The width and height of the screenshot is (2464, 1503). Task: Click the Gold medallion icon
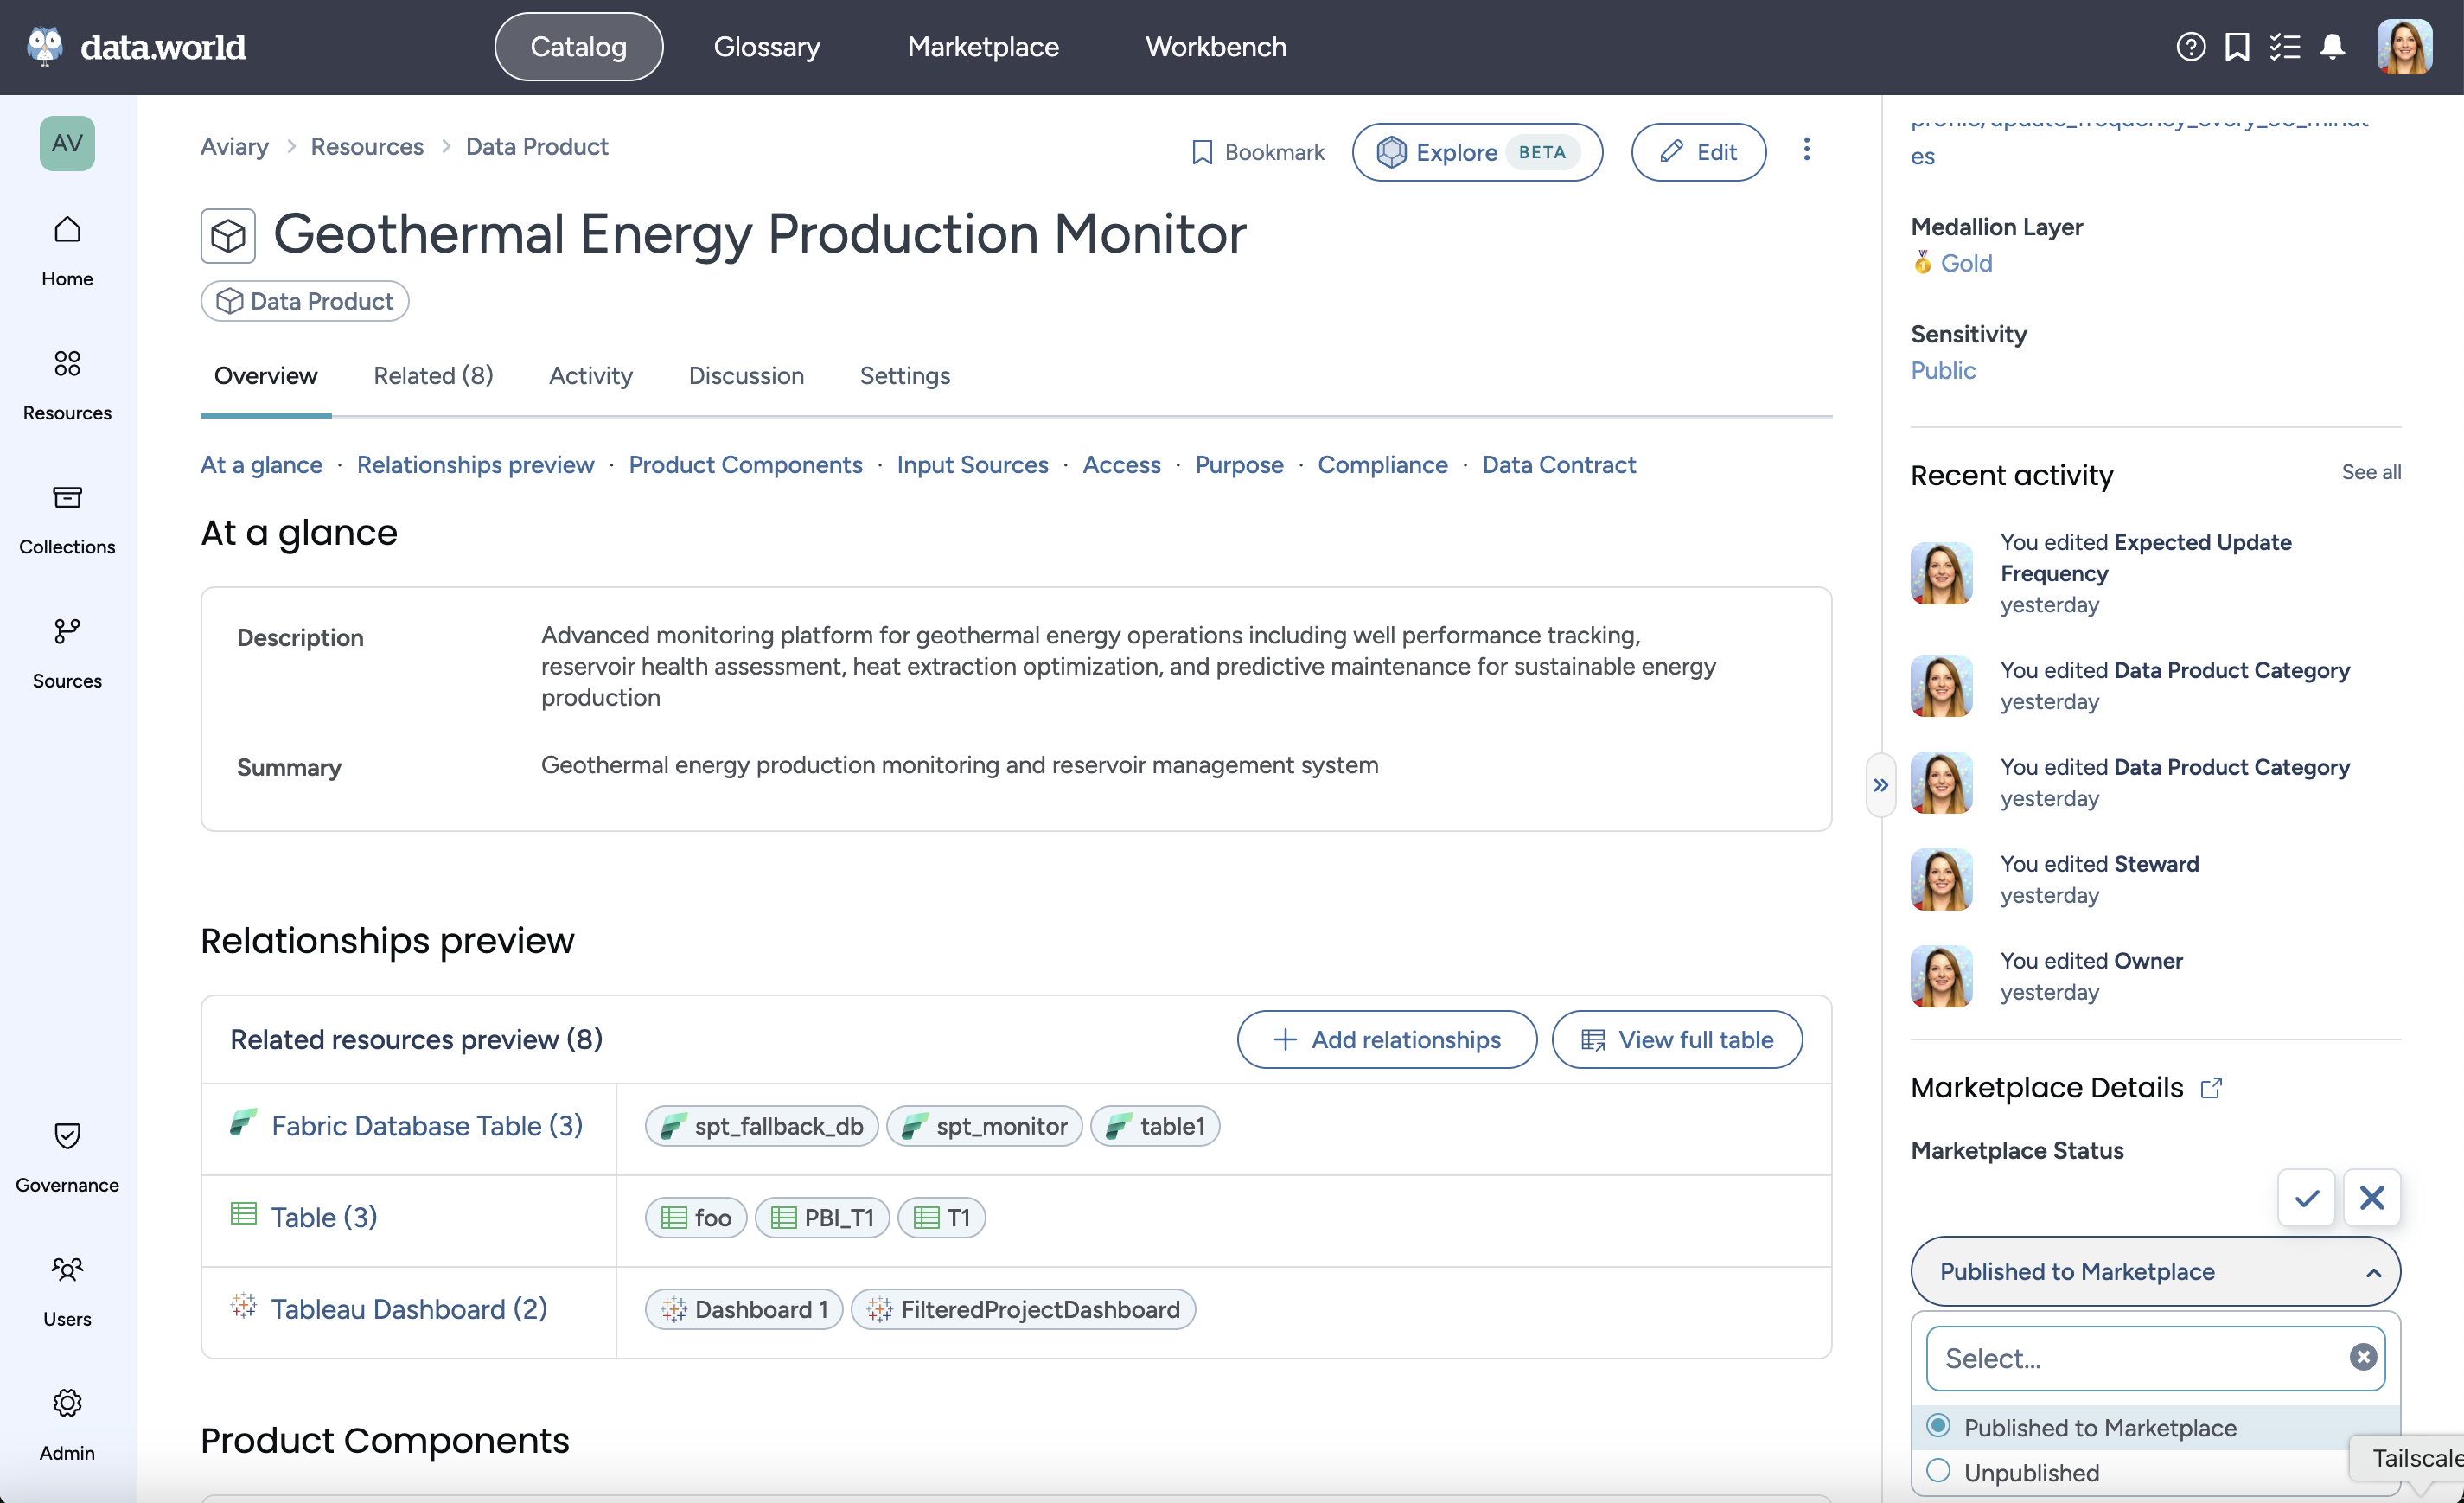point(1922,262)
